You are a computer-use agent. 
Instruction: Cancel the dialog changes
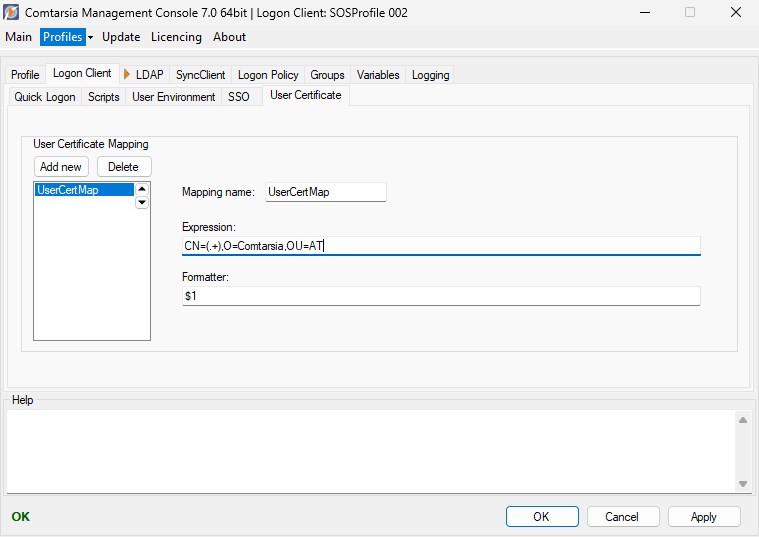(621, 517)
